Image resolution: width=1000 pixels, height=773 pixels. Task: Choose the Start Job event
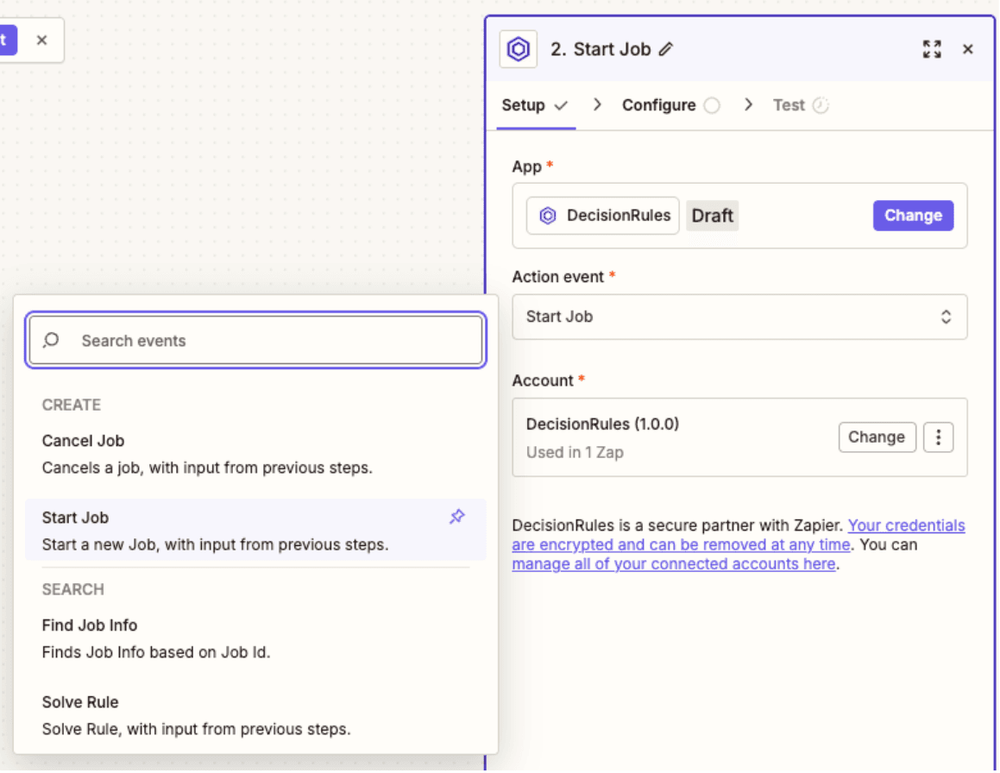pyautogui.click(x=255, y=531)
